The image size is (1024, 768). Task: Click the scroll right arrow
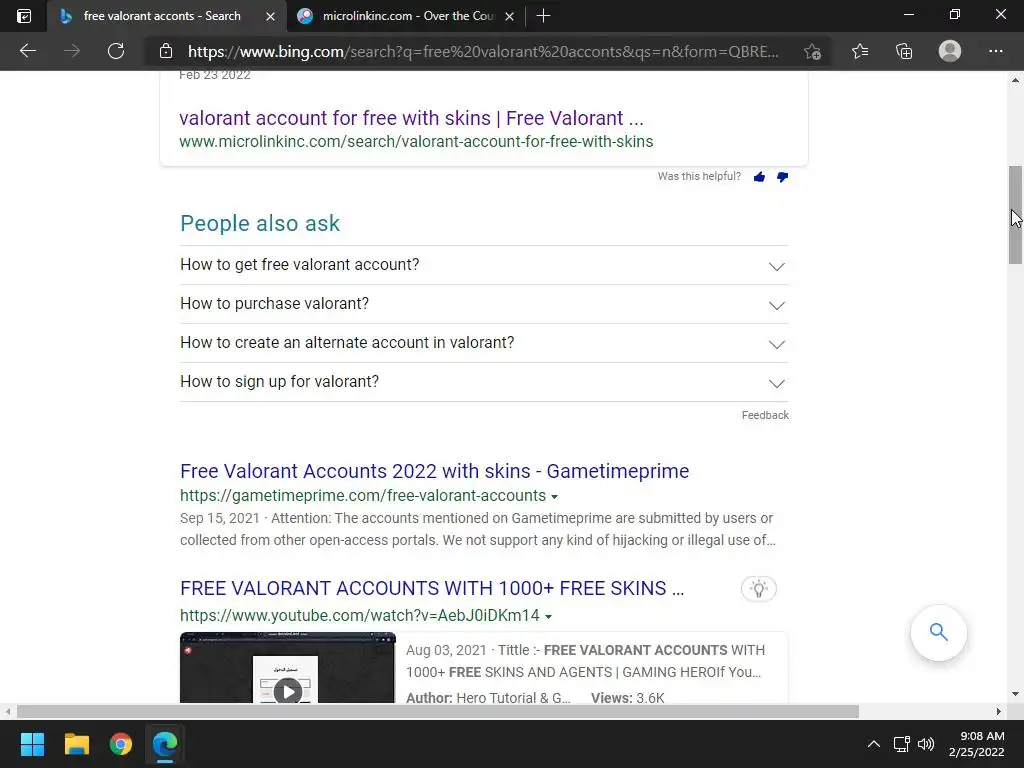tap(999, 711)
